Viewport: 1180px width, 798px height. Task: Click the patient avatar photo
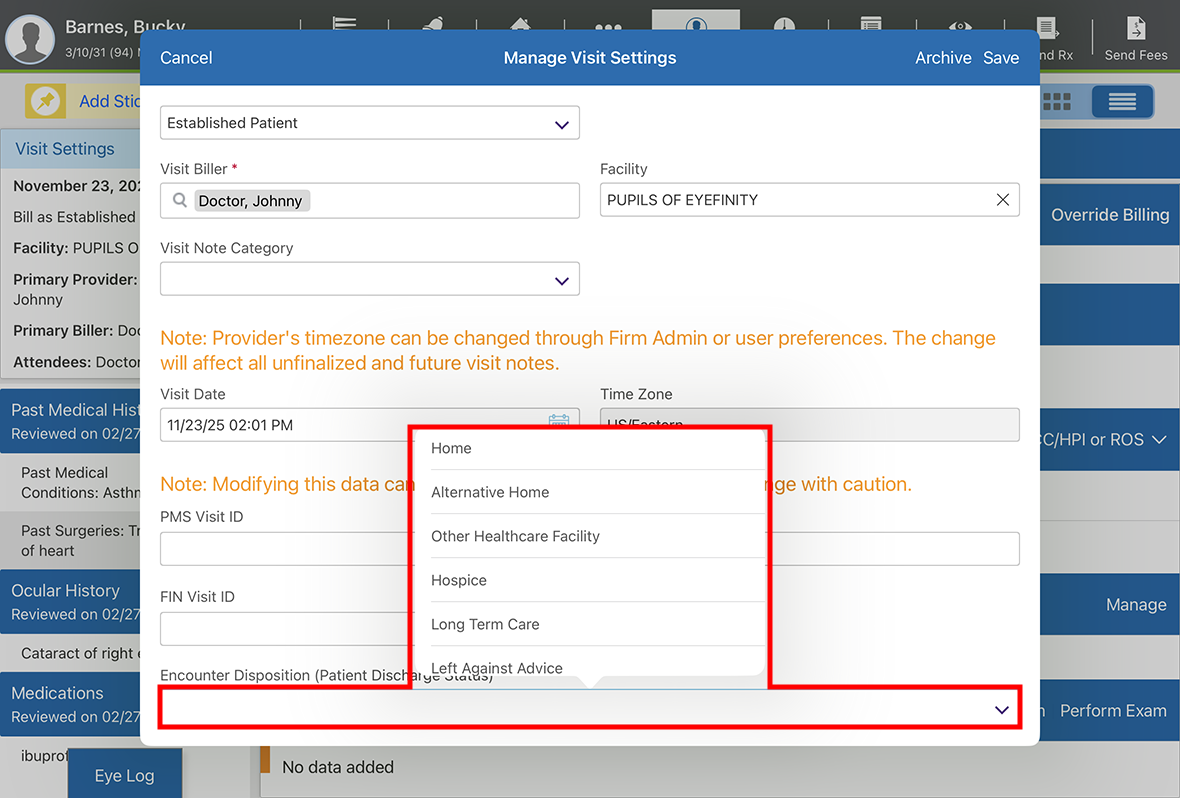click(30, 39)
